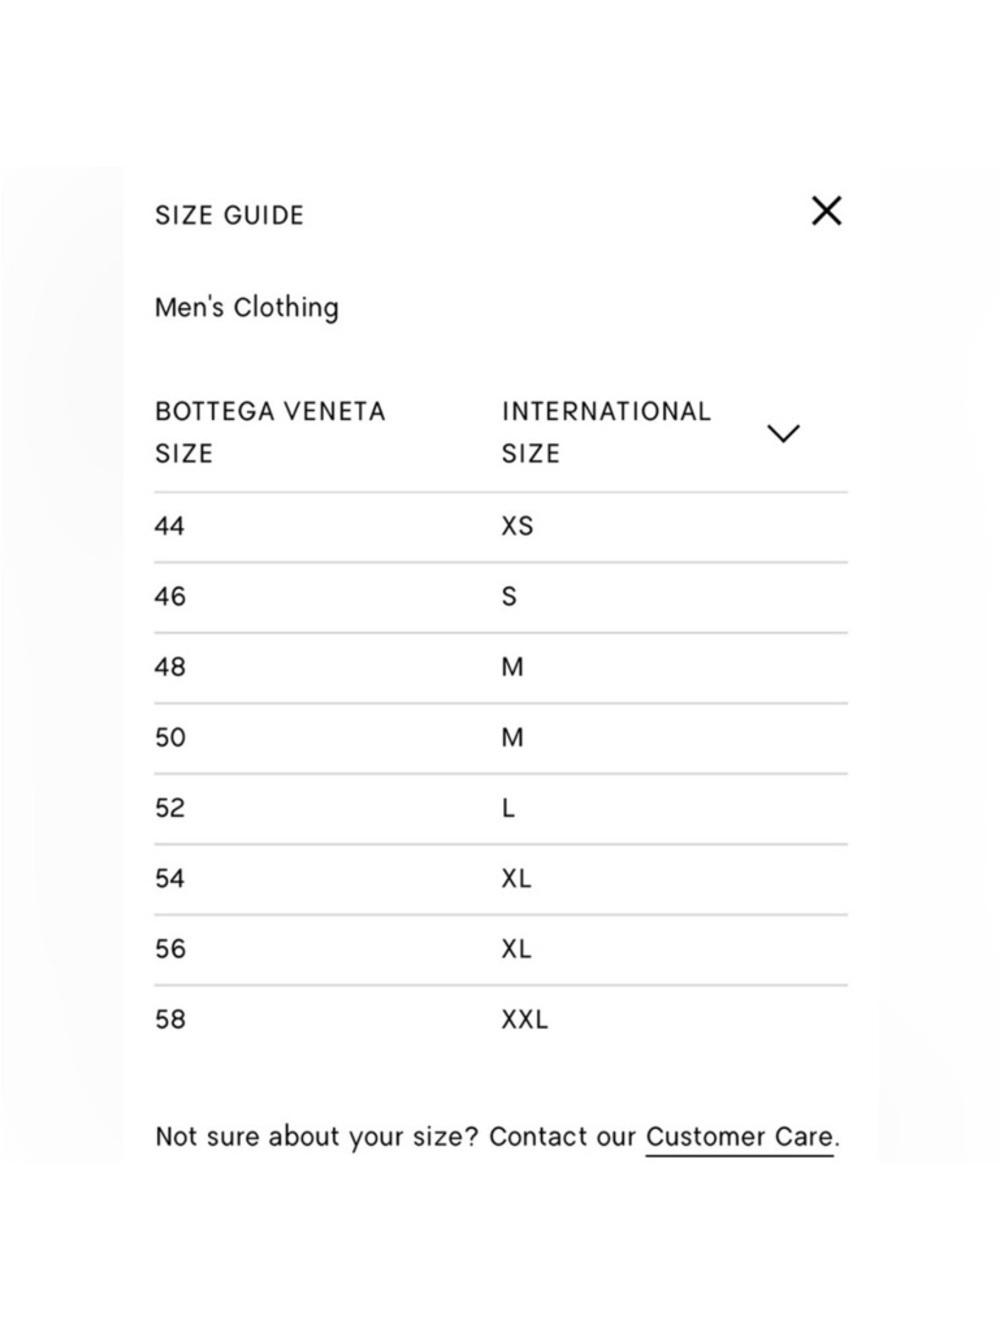Click the S international size value
Screen dimensions: 1000x1333
[509, 597]
